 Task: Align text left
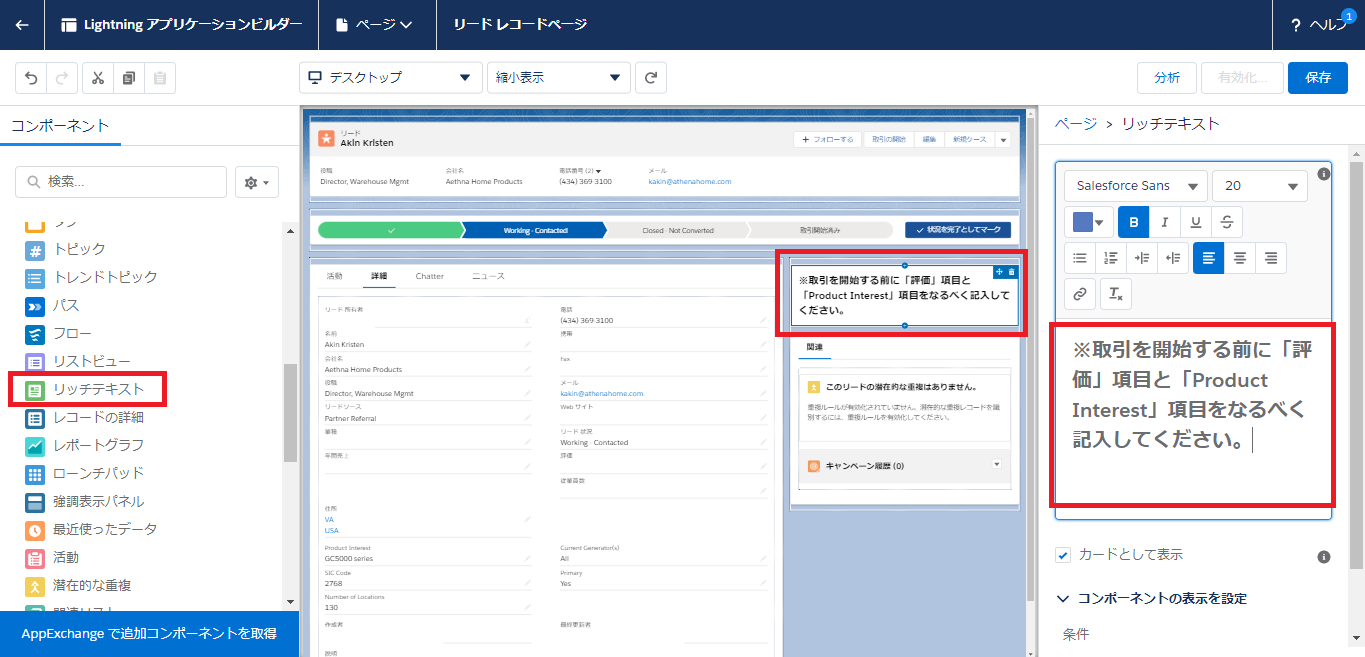click(1209, 258)
